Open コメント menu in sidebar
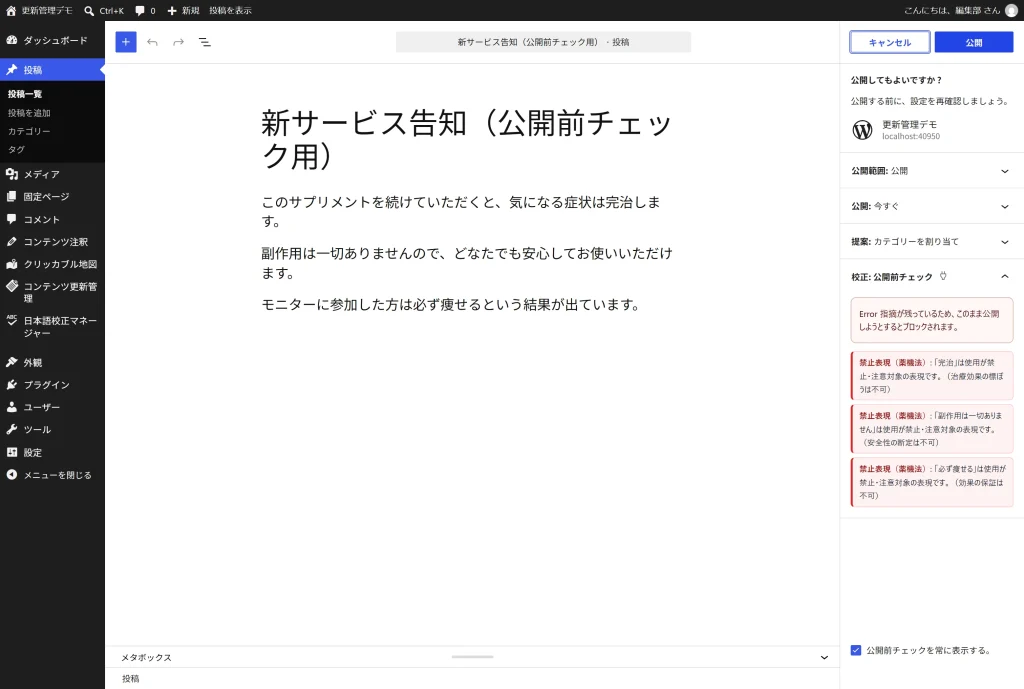Viewport: 1024px width, 689px height. [x=52, y=219]
